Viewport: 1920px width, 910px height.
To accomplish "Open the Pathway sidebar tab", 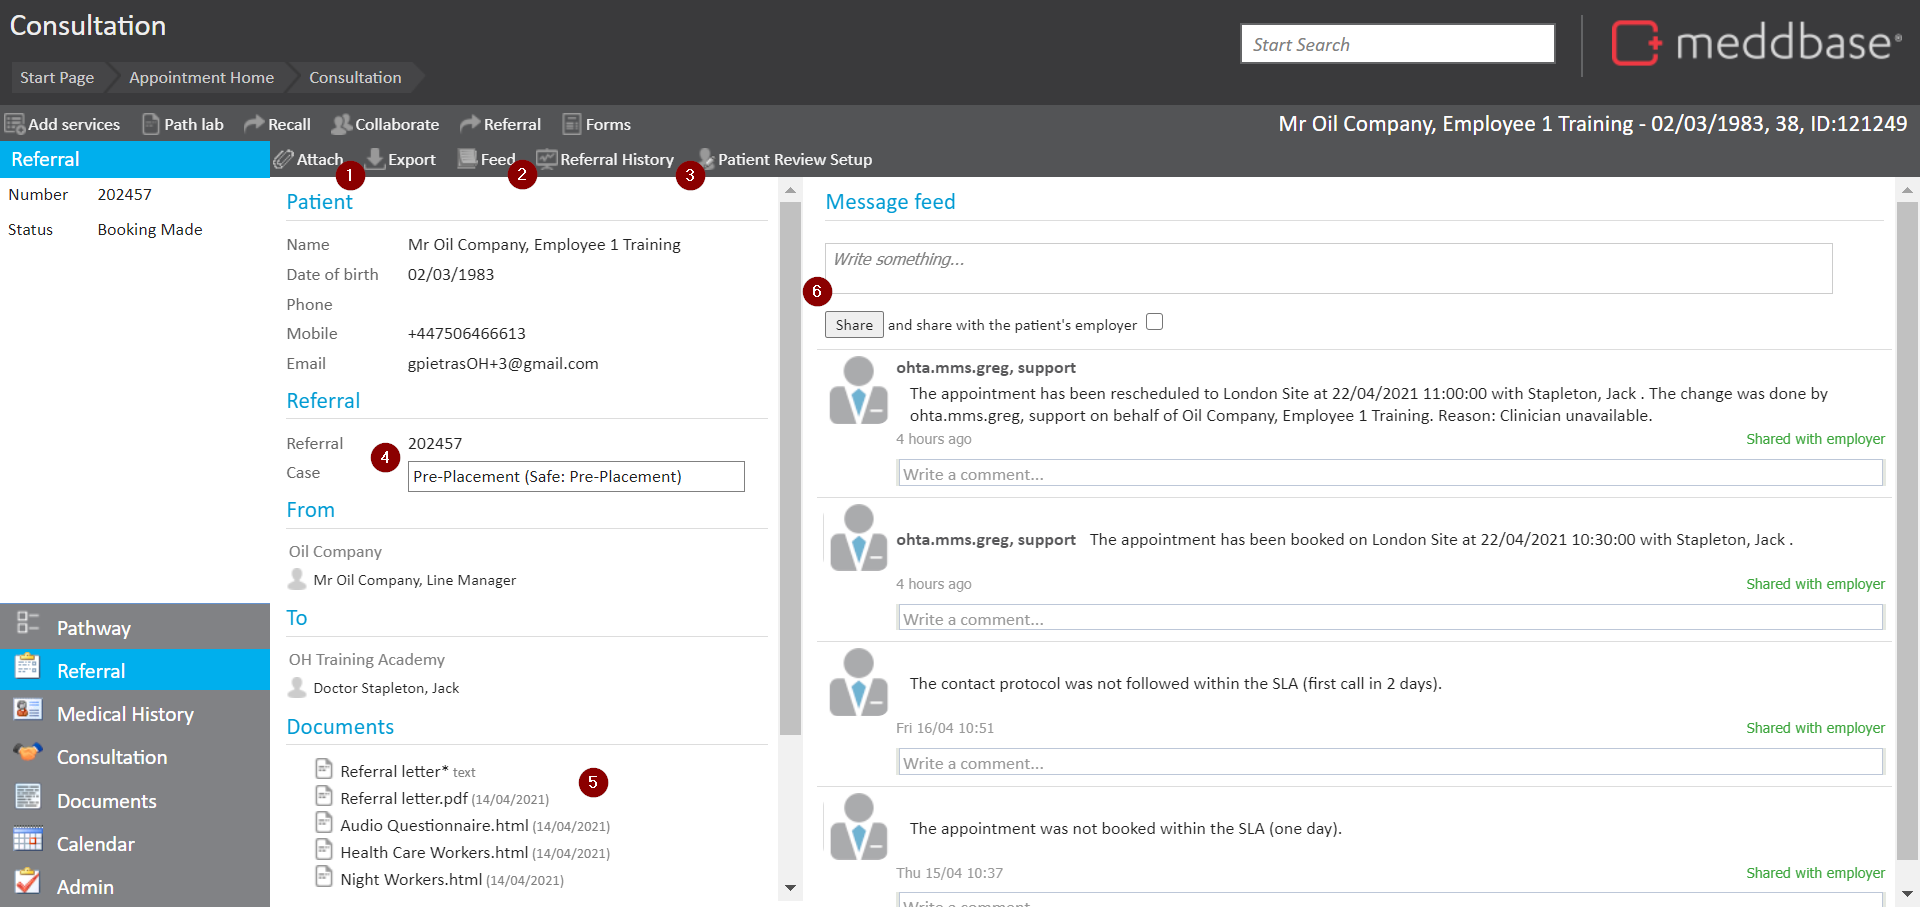I will point(94,628).
